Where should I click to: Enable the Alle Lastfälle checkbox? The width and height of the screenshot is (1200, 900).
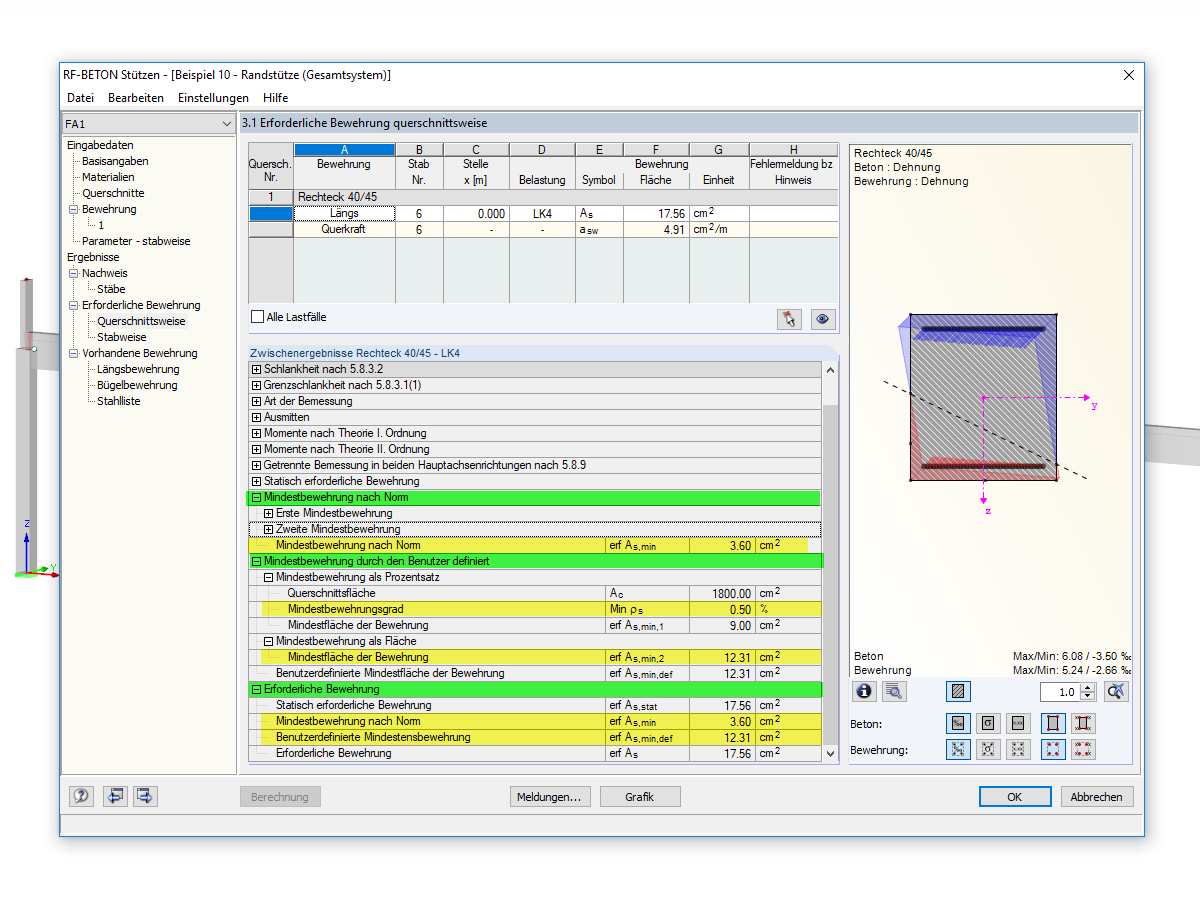click(x=258, y=317)
